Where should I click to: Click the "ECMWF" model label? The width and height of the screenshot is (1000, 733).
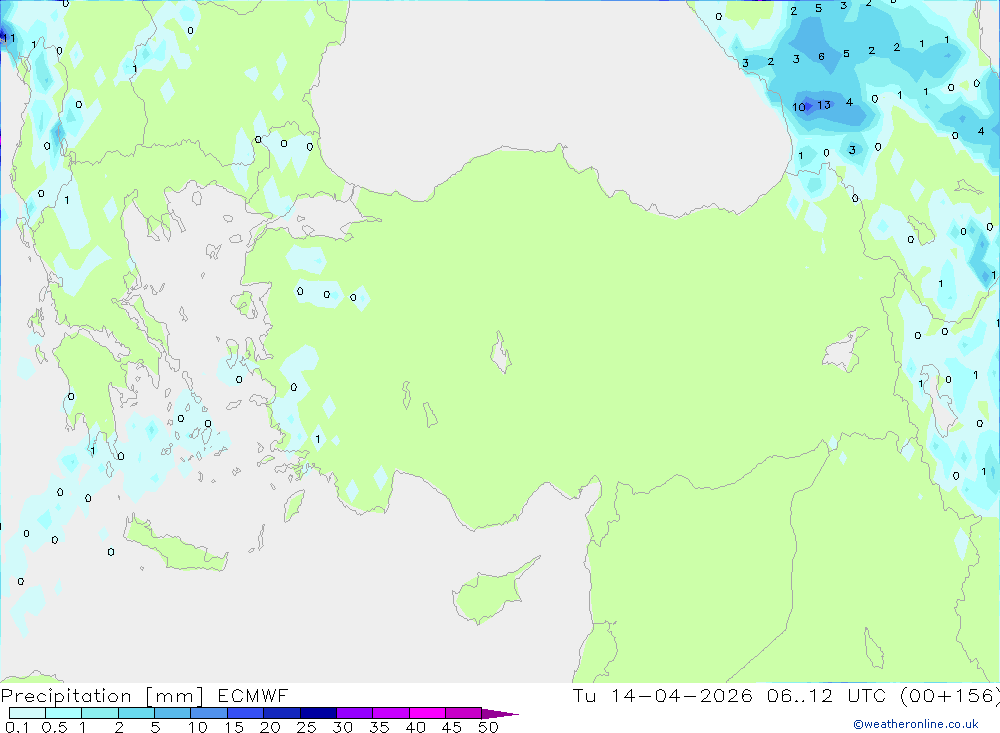pos(253,695)
